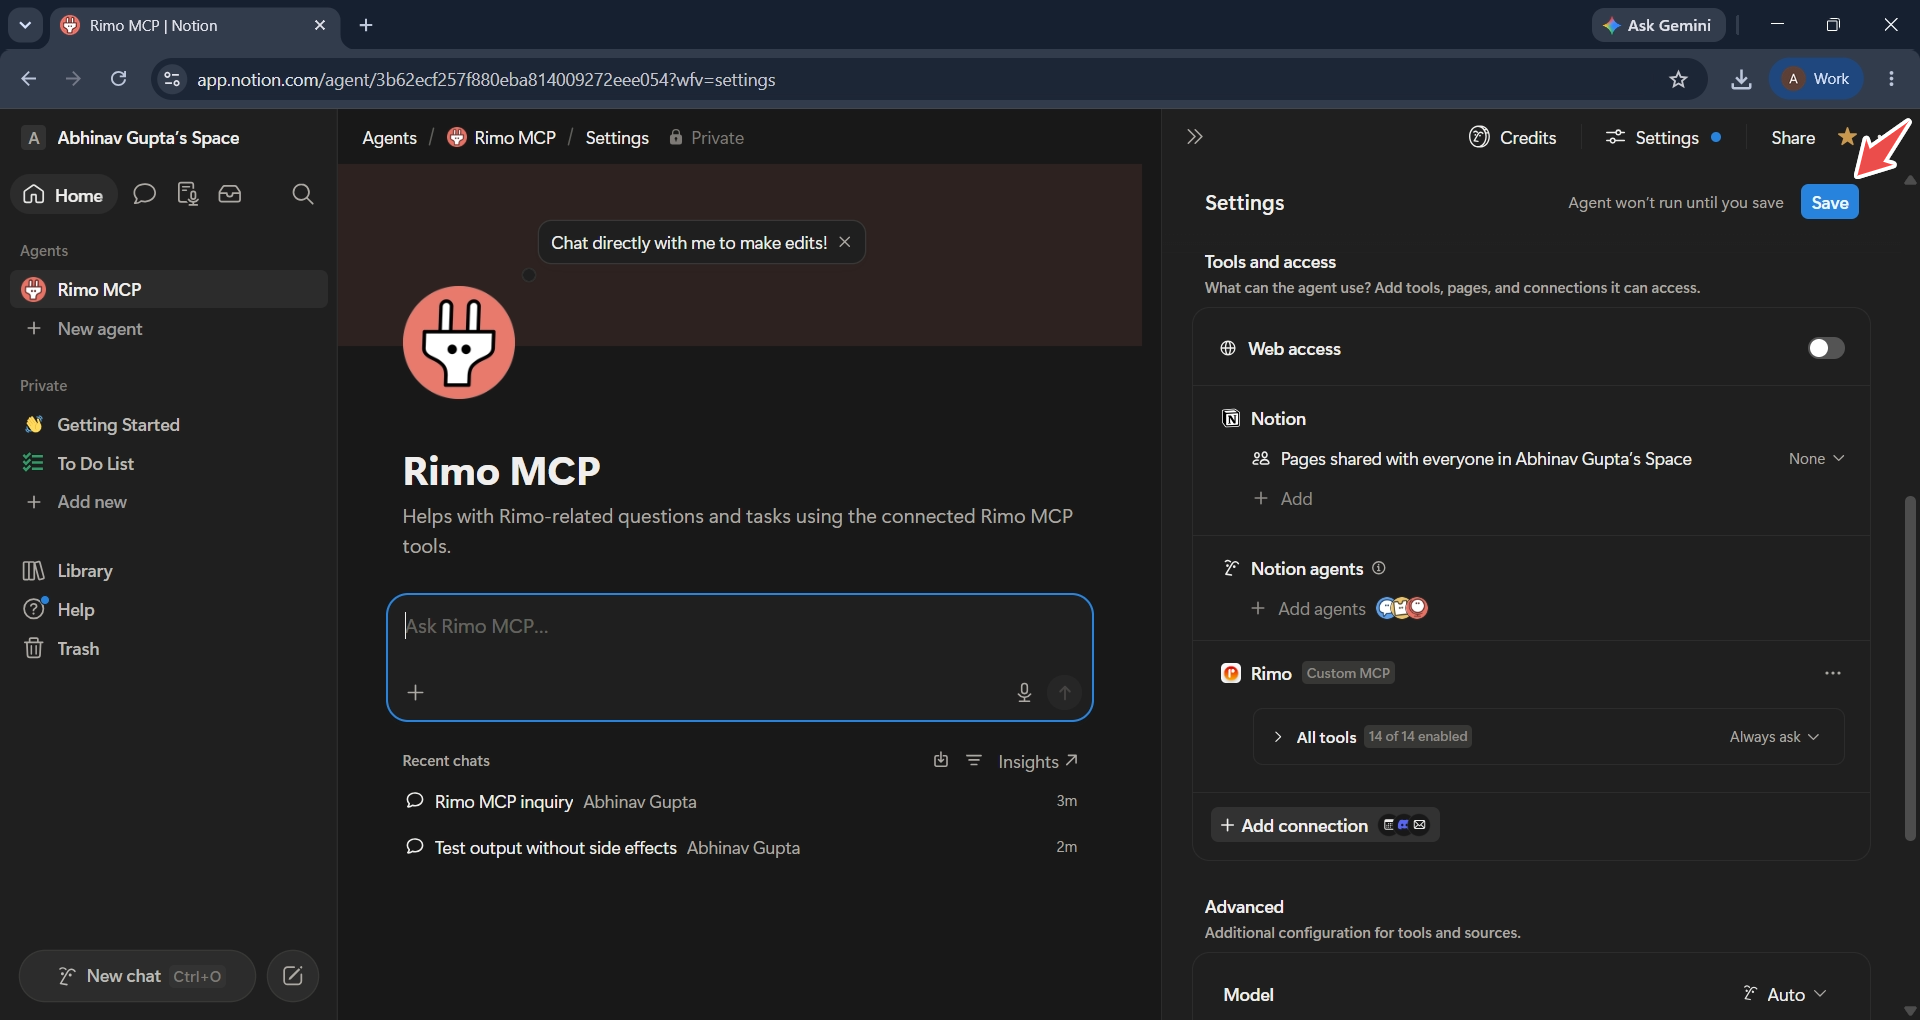
Task: Expand the All tools list
Action: 1277,737
